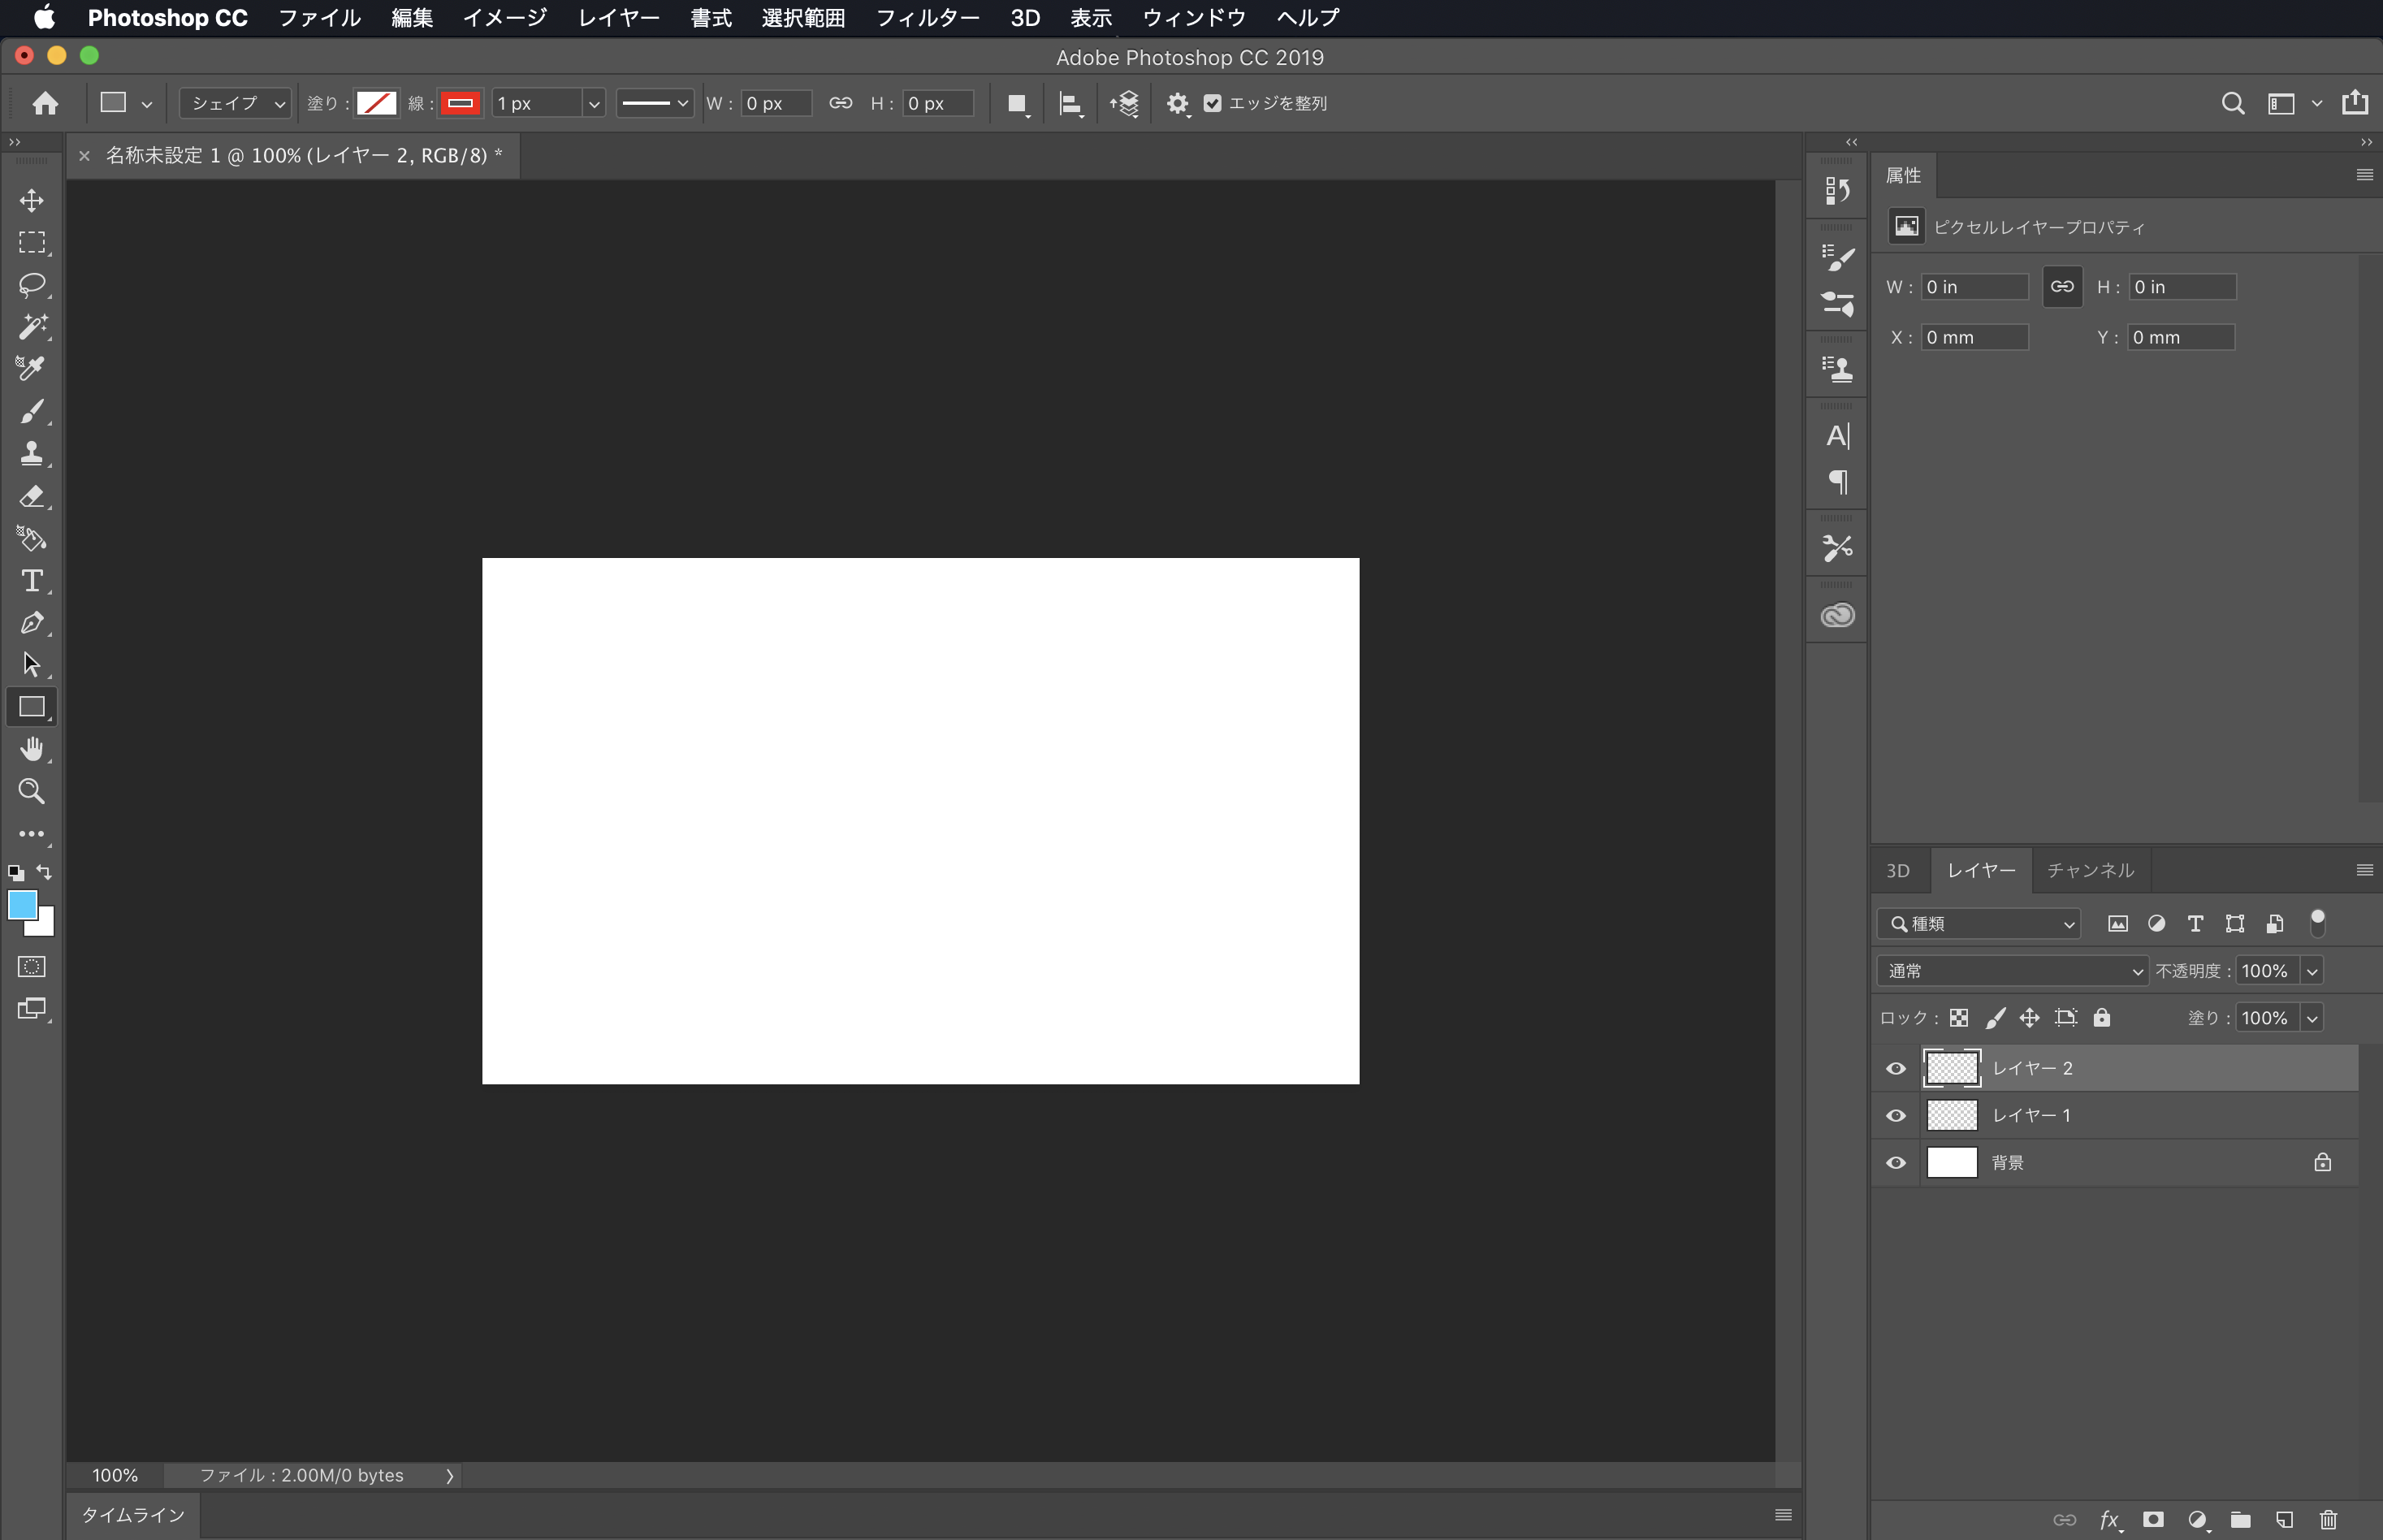The width and height of the screenshot is (2383, 1540).
Task: Hide the レイヤー 1 layer
Action: point(1895,1115)
